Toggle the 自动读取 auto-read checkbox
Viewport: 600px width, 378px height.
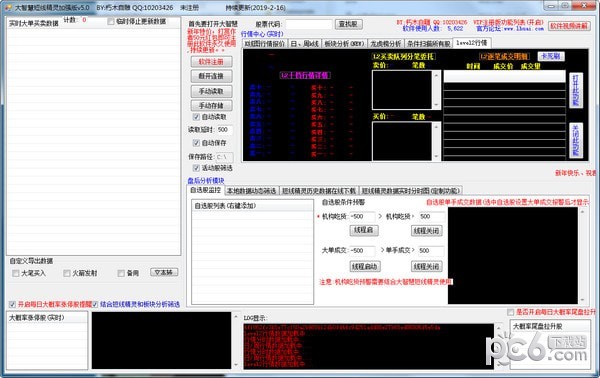[196, 117]
